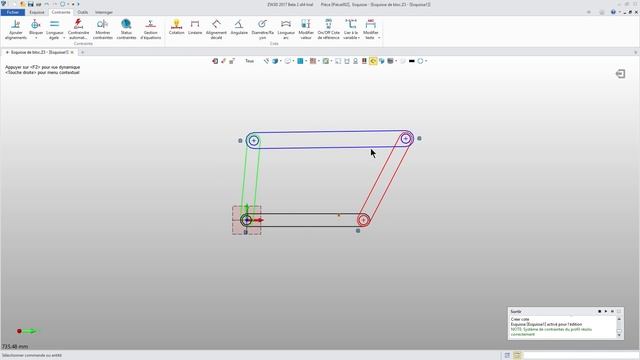Click Modifier valeur tool
The height and width of the screenshot is (360, 640).
pyautogui.click(x=306, y=29)
